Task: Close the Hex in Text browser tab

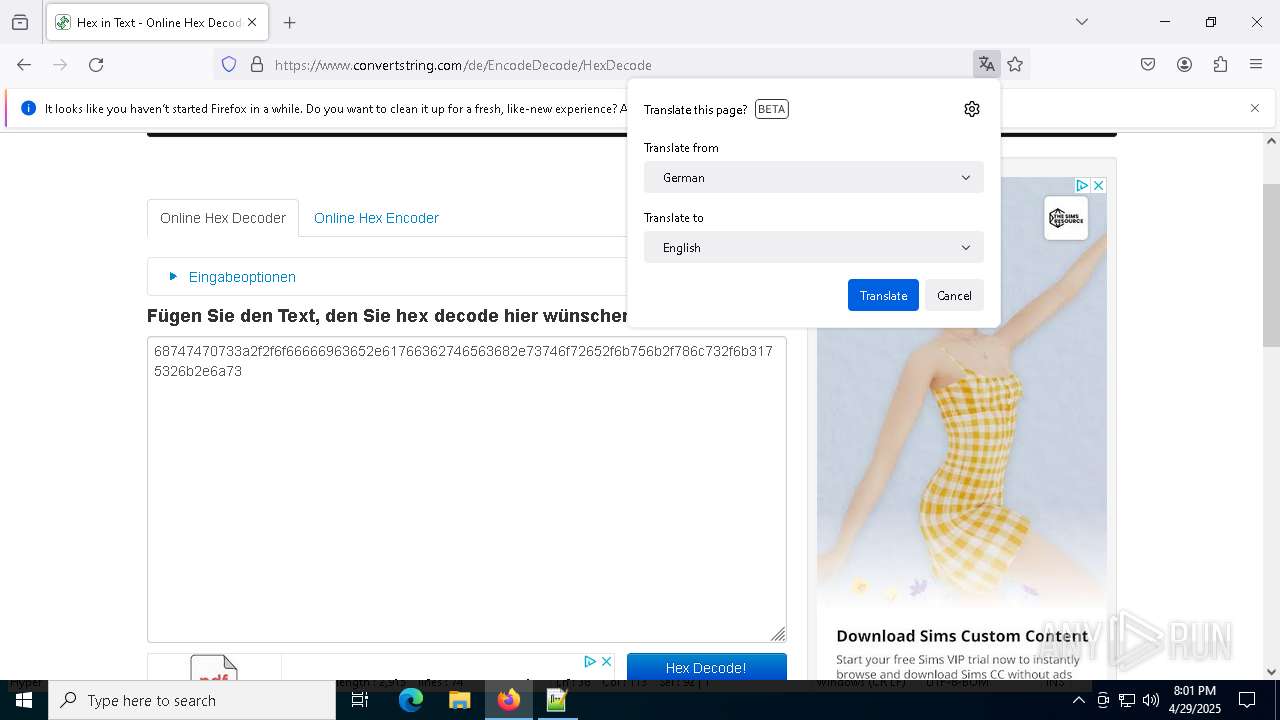Action: tap(252, 22)
